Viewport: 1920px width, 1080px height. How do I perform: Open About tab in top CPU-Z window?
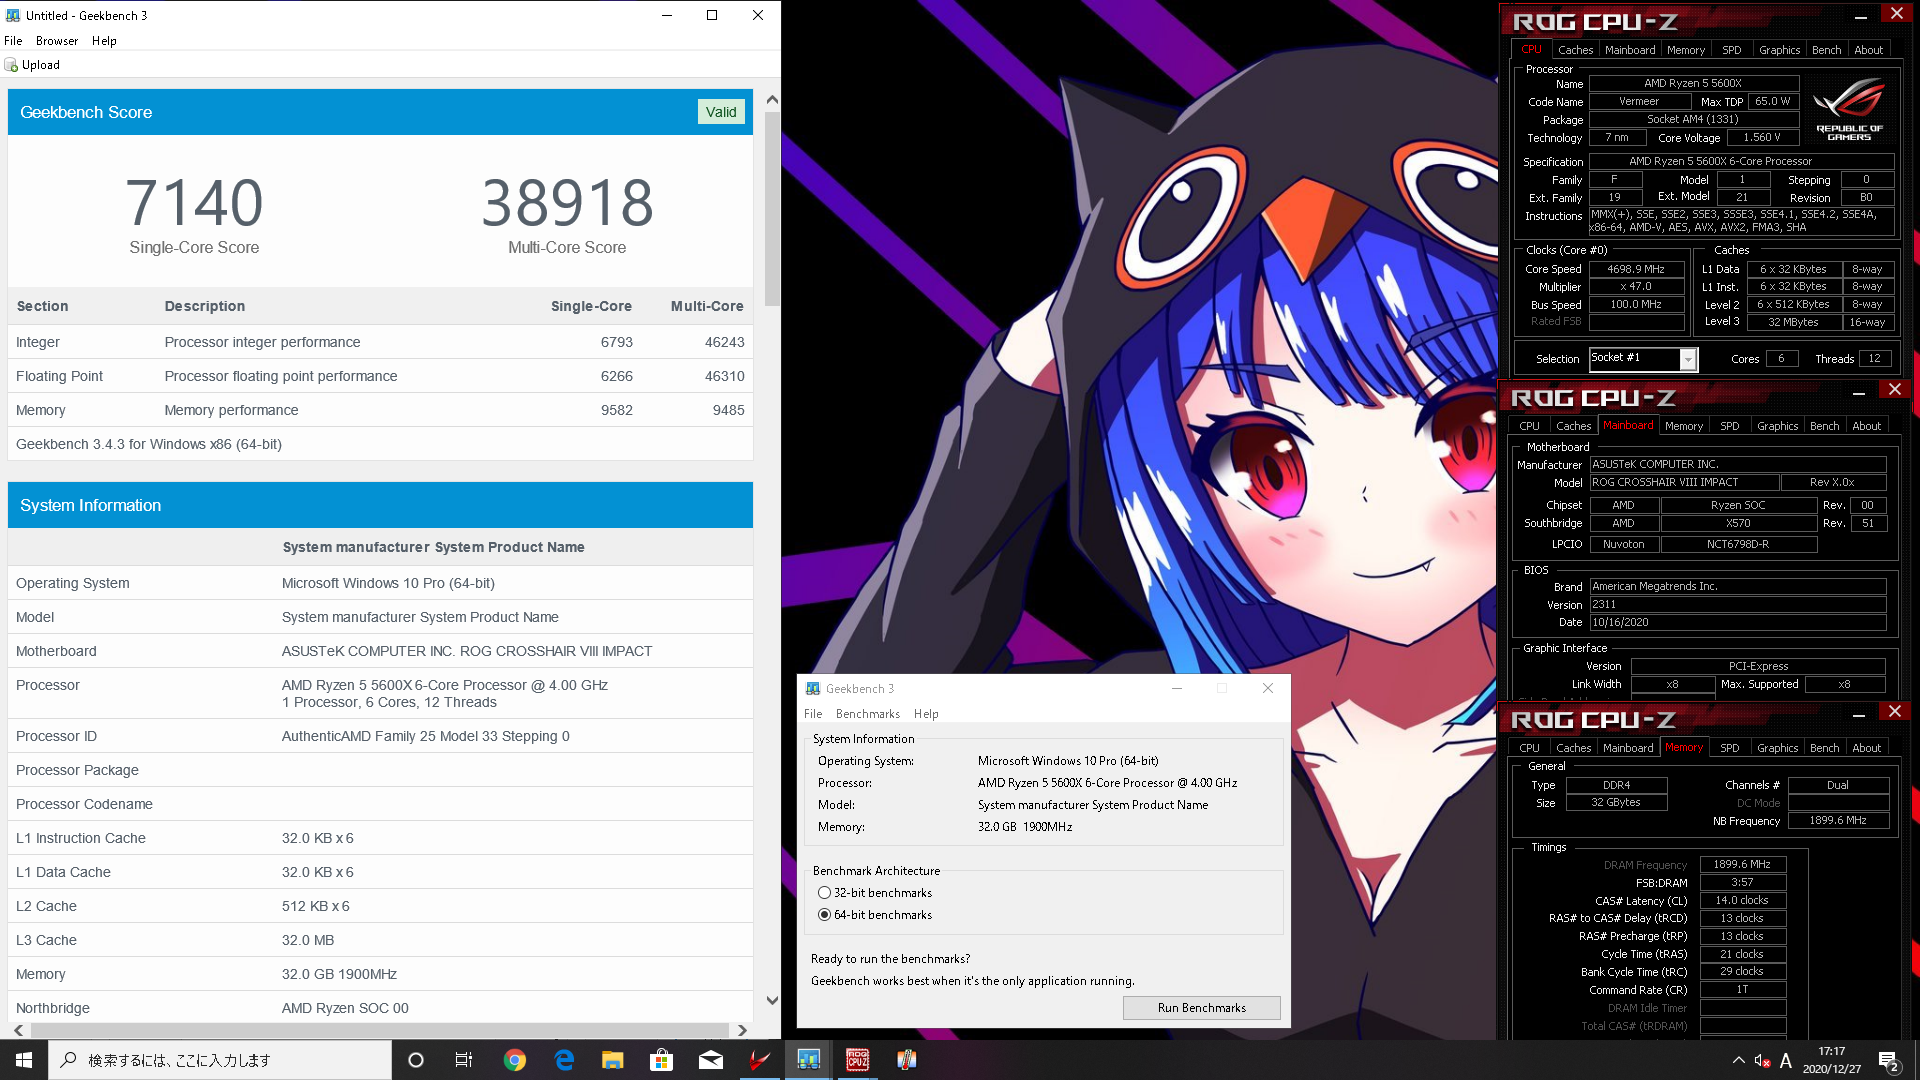(x=1868, y=50)
